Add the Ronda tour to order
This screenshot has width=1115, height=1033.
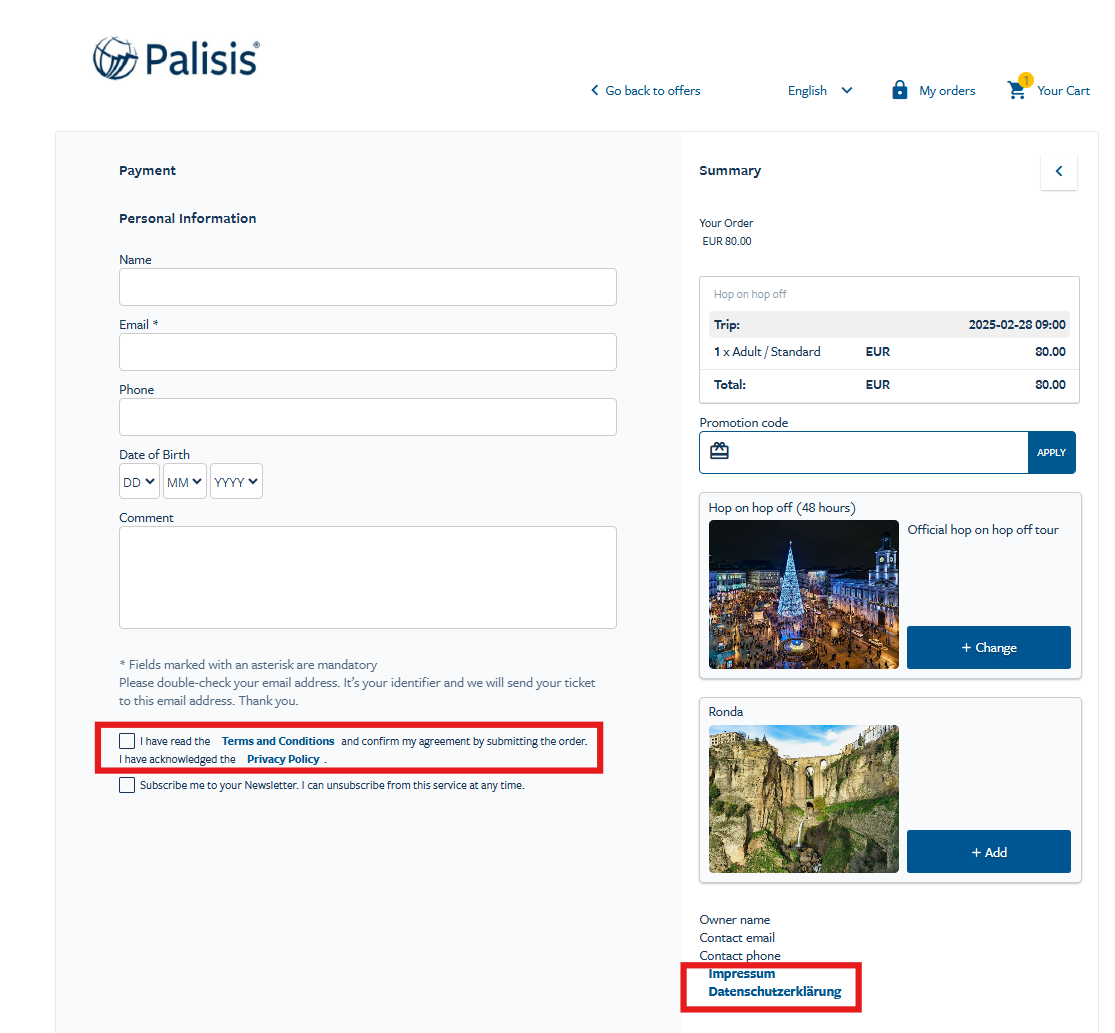pos(988,852)
